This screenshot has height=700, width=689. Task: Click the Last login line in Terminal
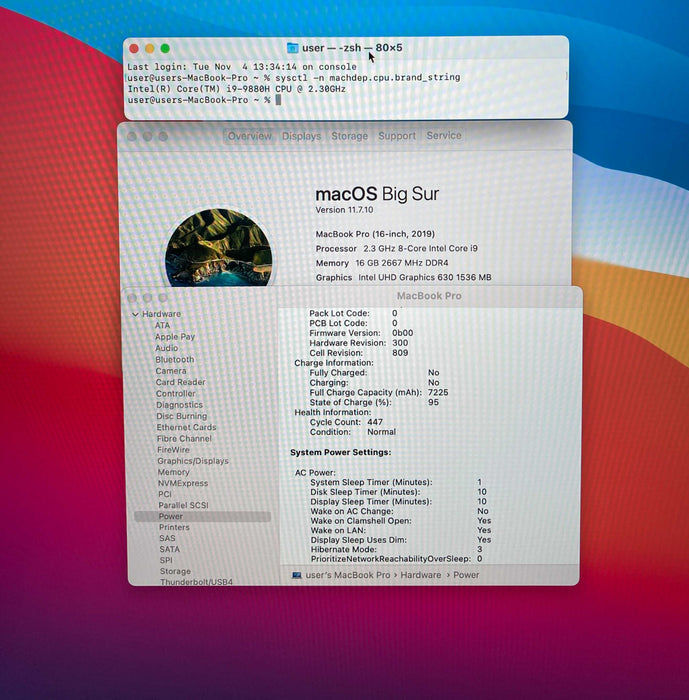tap(242, 67)
